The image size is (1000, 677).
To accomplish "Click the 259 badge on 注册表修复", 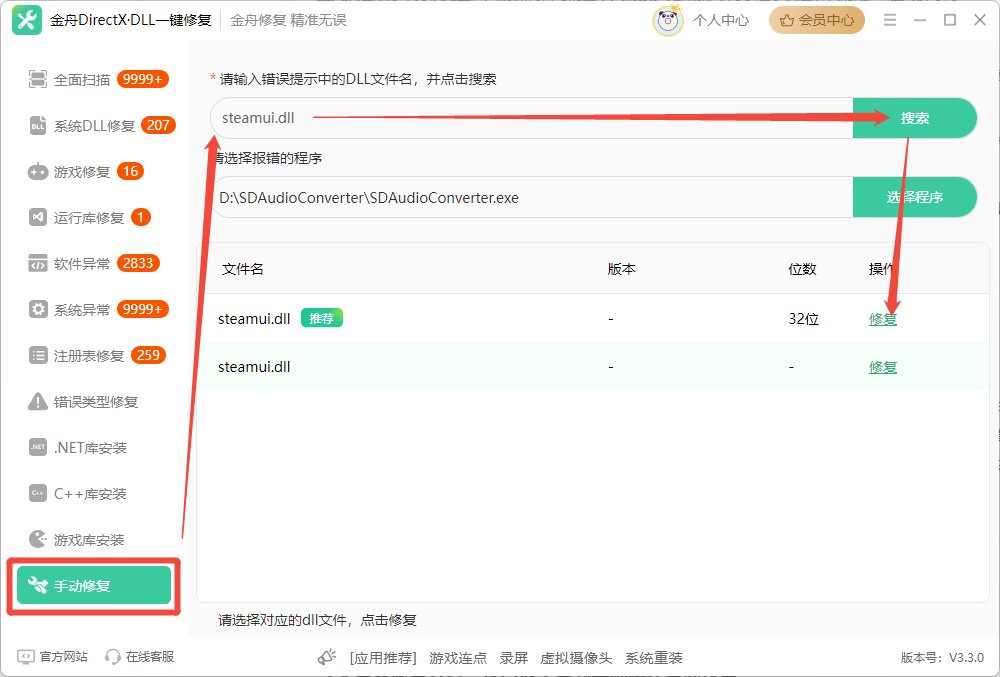I will pos(148,355).
